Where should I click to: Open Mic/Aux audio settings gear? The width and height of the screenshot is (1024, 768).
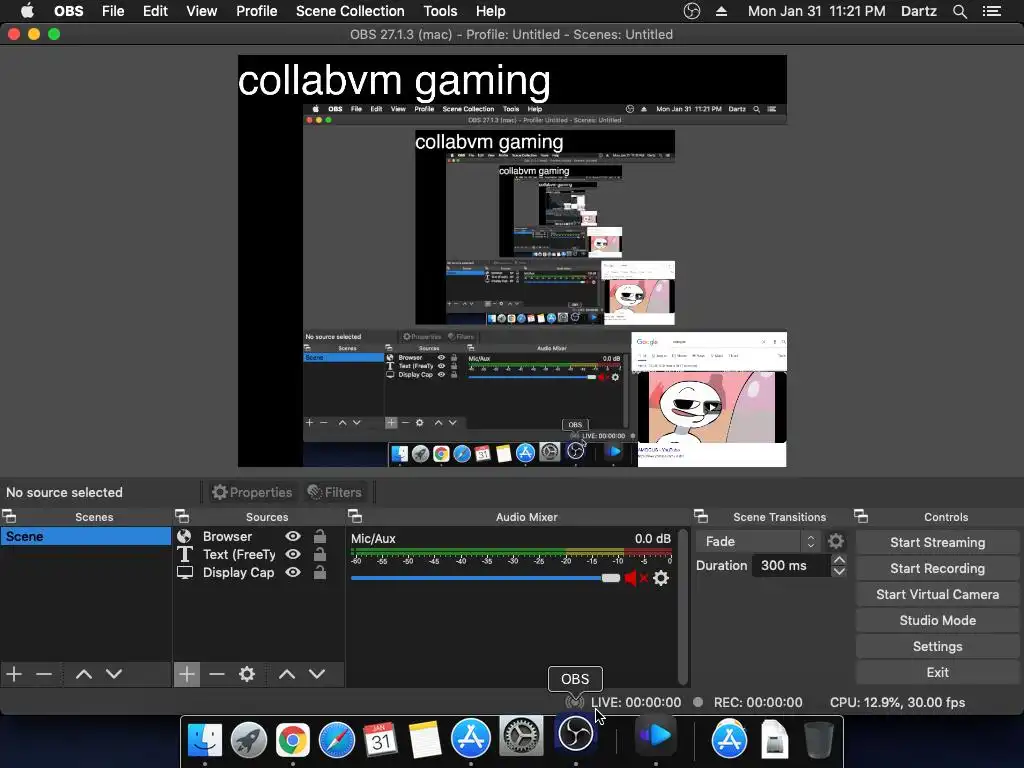click(x=661, y=578)
